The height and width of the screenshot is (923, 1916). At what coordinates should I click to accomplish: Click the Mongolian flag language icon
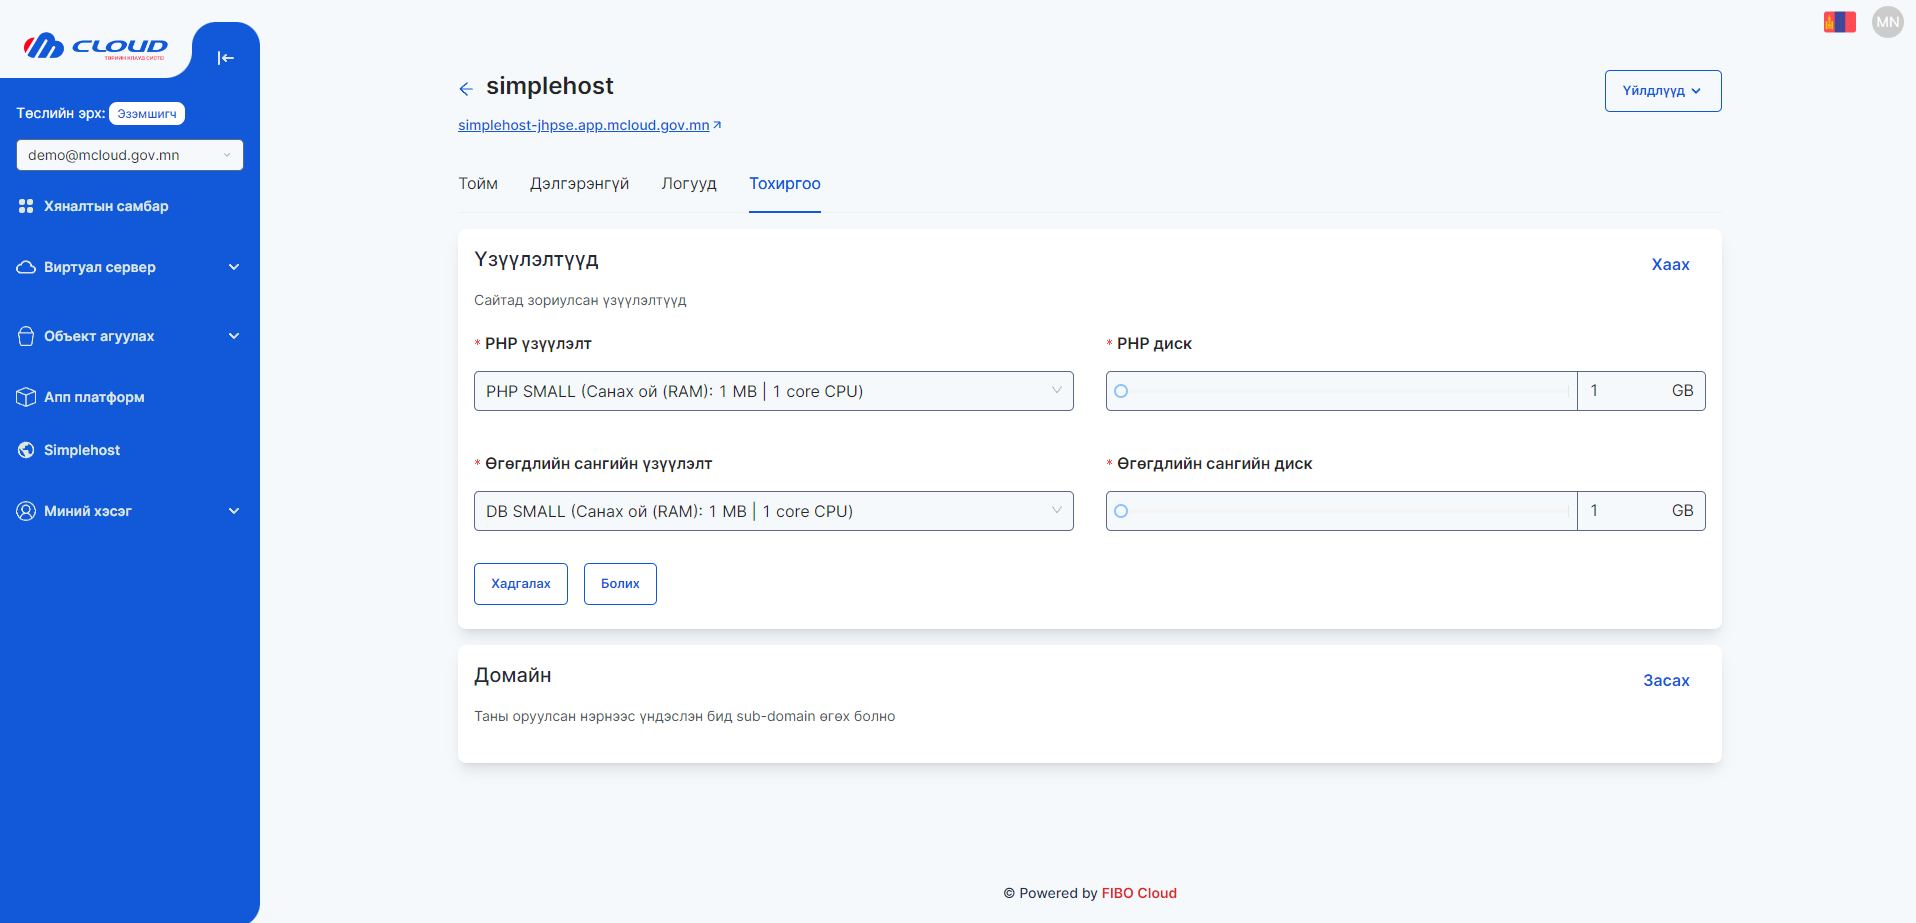click(x=1839, y=20)
